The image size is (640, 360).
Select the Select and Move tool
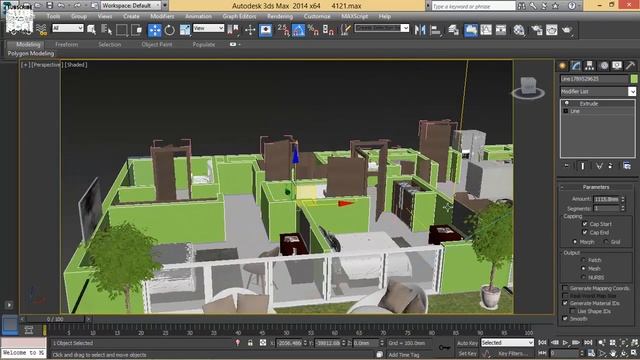[155, 30]
